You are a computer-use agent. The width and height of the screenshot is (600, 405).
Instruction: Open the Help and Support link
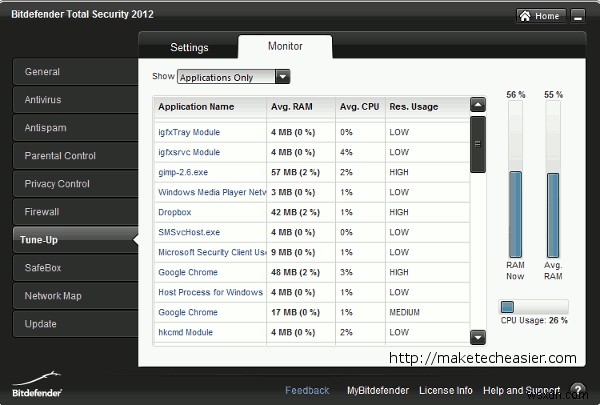[522, 391]
